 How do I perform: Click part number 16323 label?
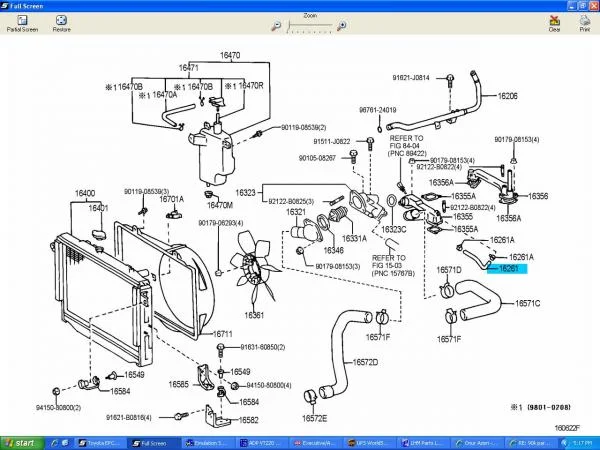[245, 192]
